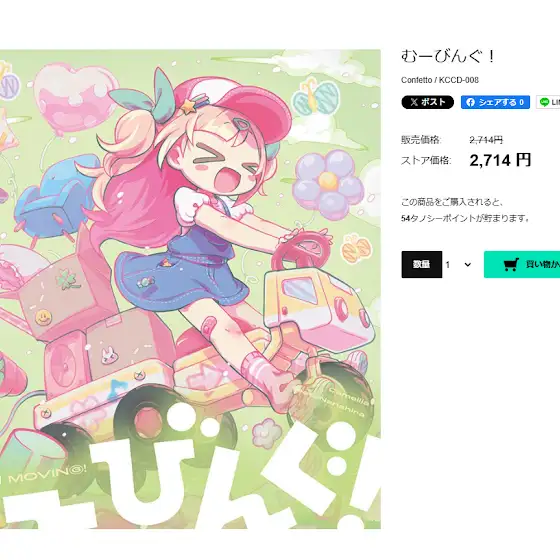Open the Confetto / KCCD-008 label link
The image size is (560, 560).
tap(440, 80)
